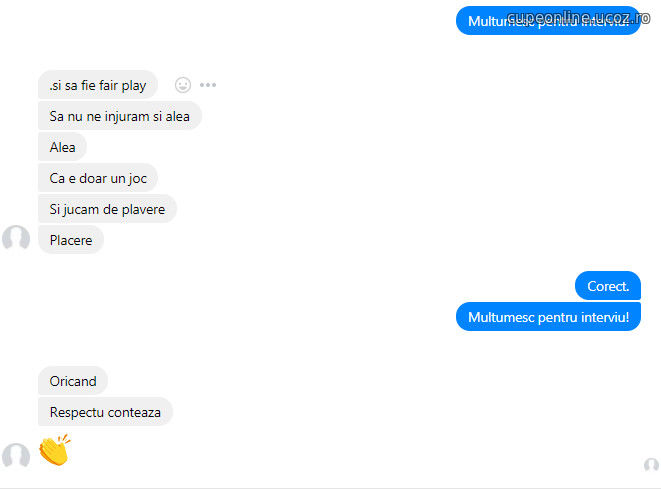Click the emoji reaction smiley icon
This screenshot has height=491, width=661.
click(183, 85)
